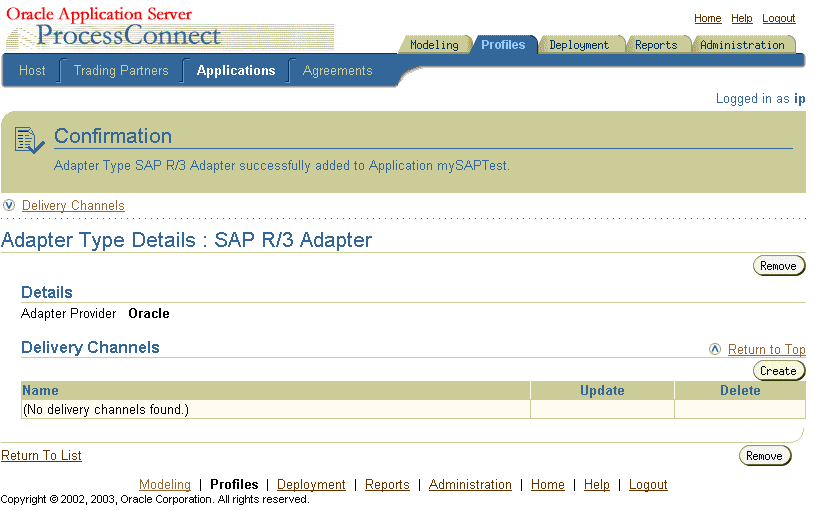Click the Confirmation document checkmark icon

pyautogui.click(x=29, y=140)
